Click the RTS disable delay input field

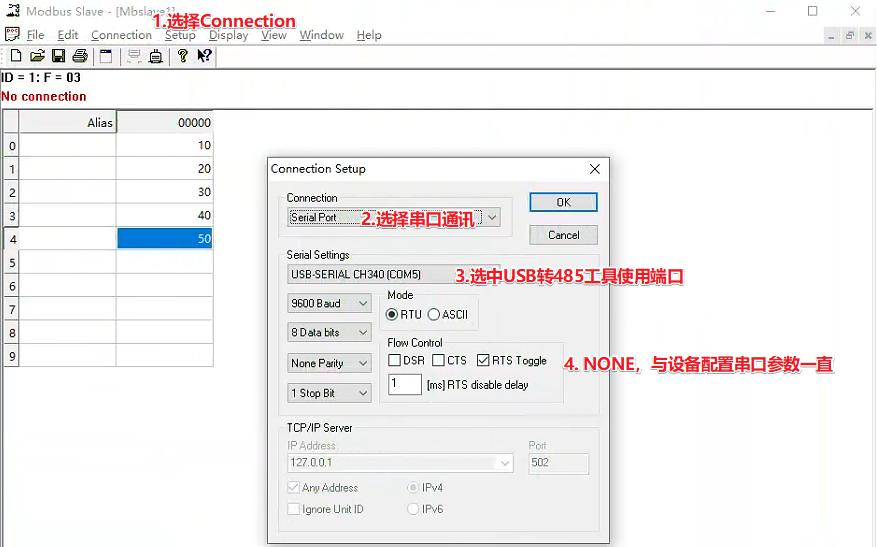(404, 384)
